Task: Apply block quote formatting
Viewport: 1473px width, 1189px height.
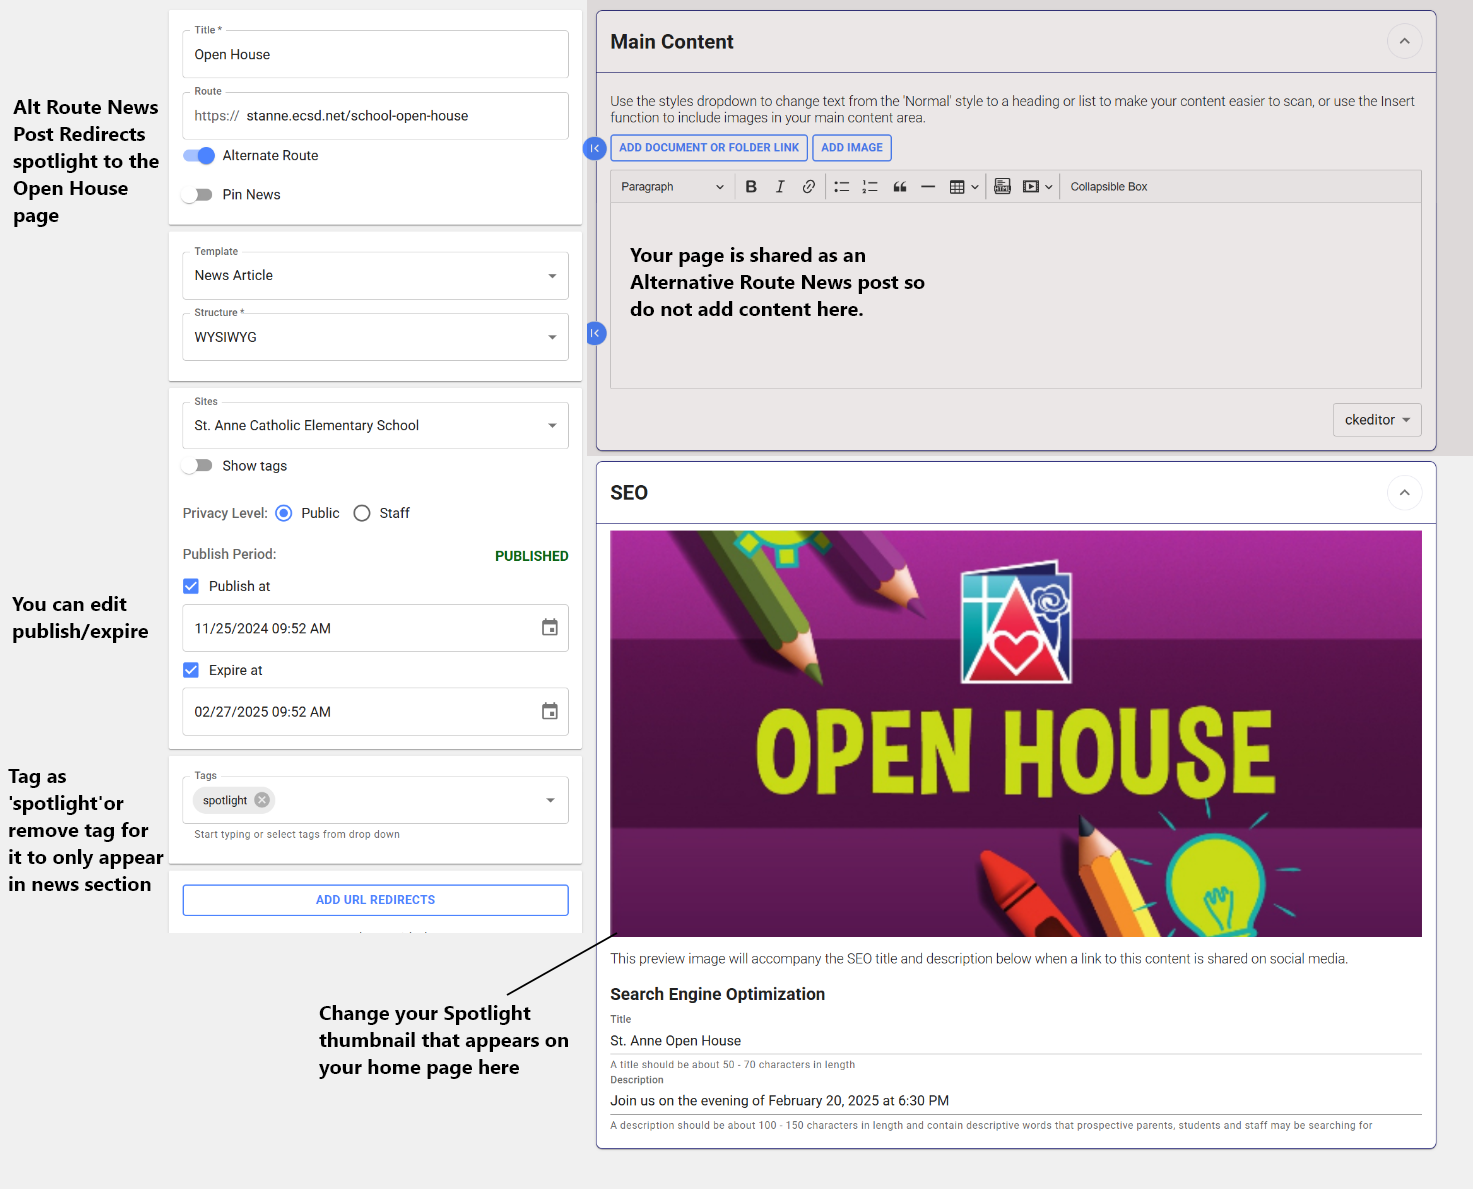Action: click(x=899, y=187)
